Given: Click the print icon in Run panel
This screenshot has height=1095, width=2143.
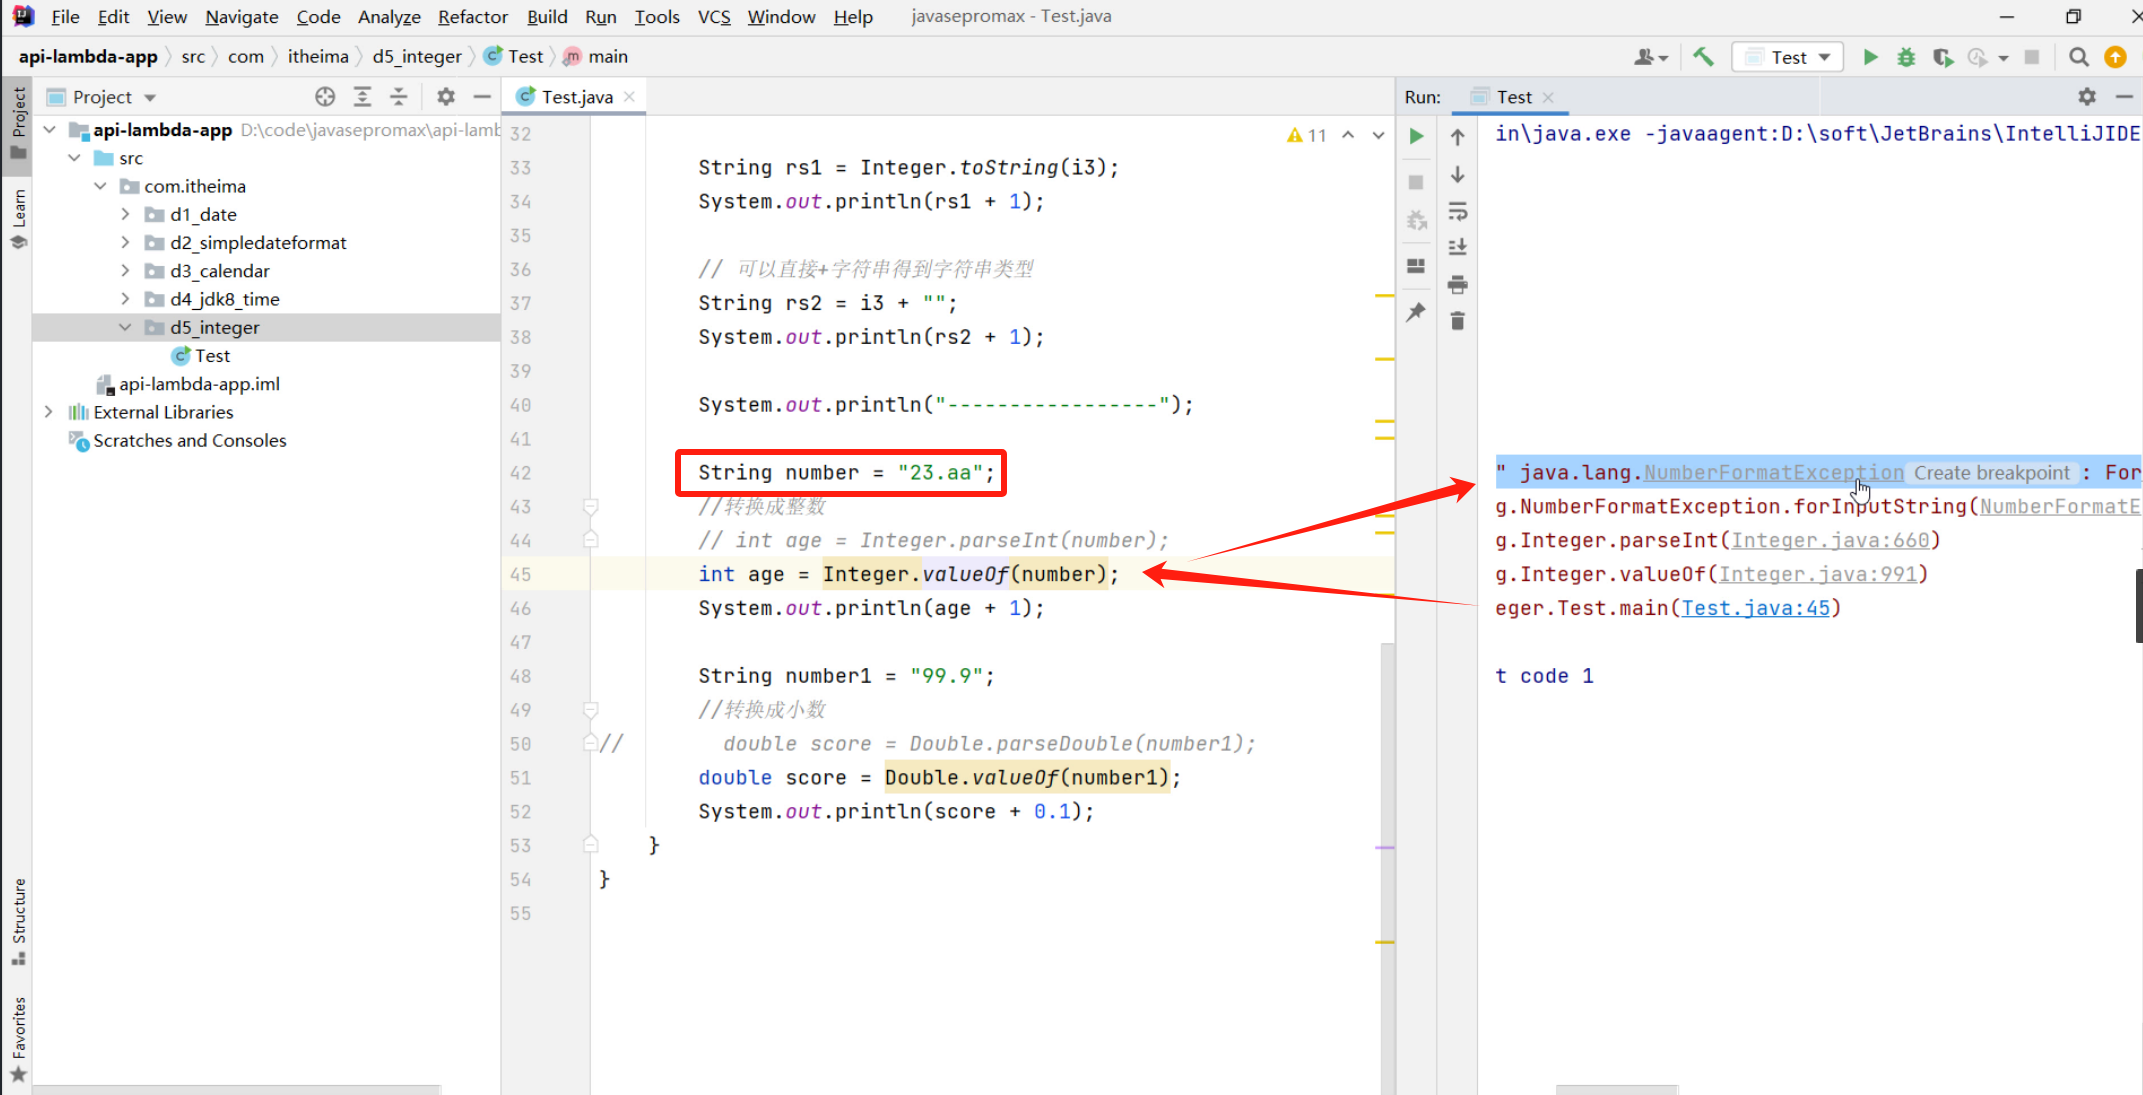Looking at the screenshot, I should 1458,285.
